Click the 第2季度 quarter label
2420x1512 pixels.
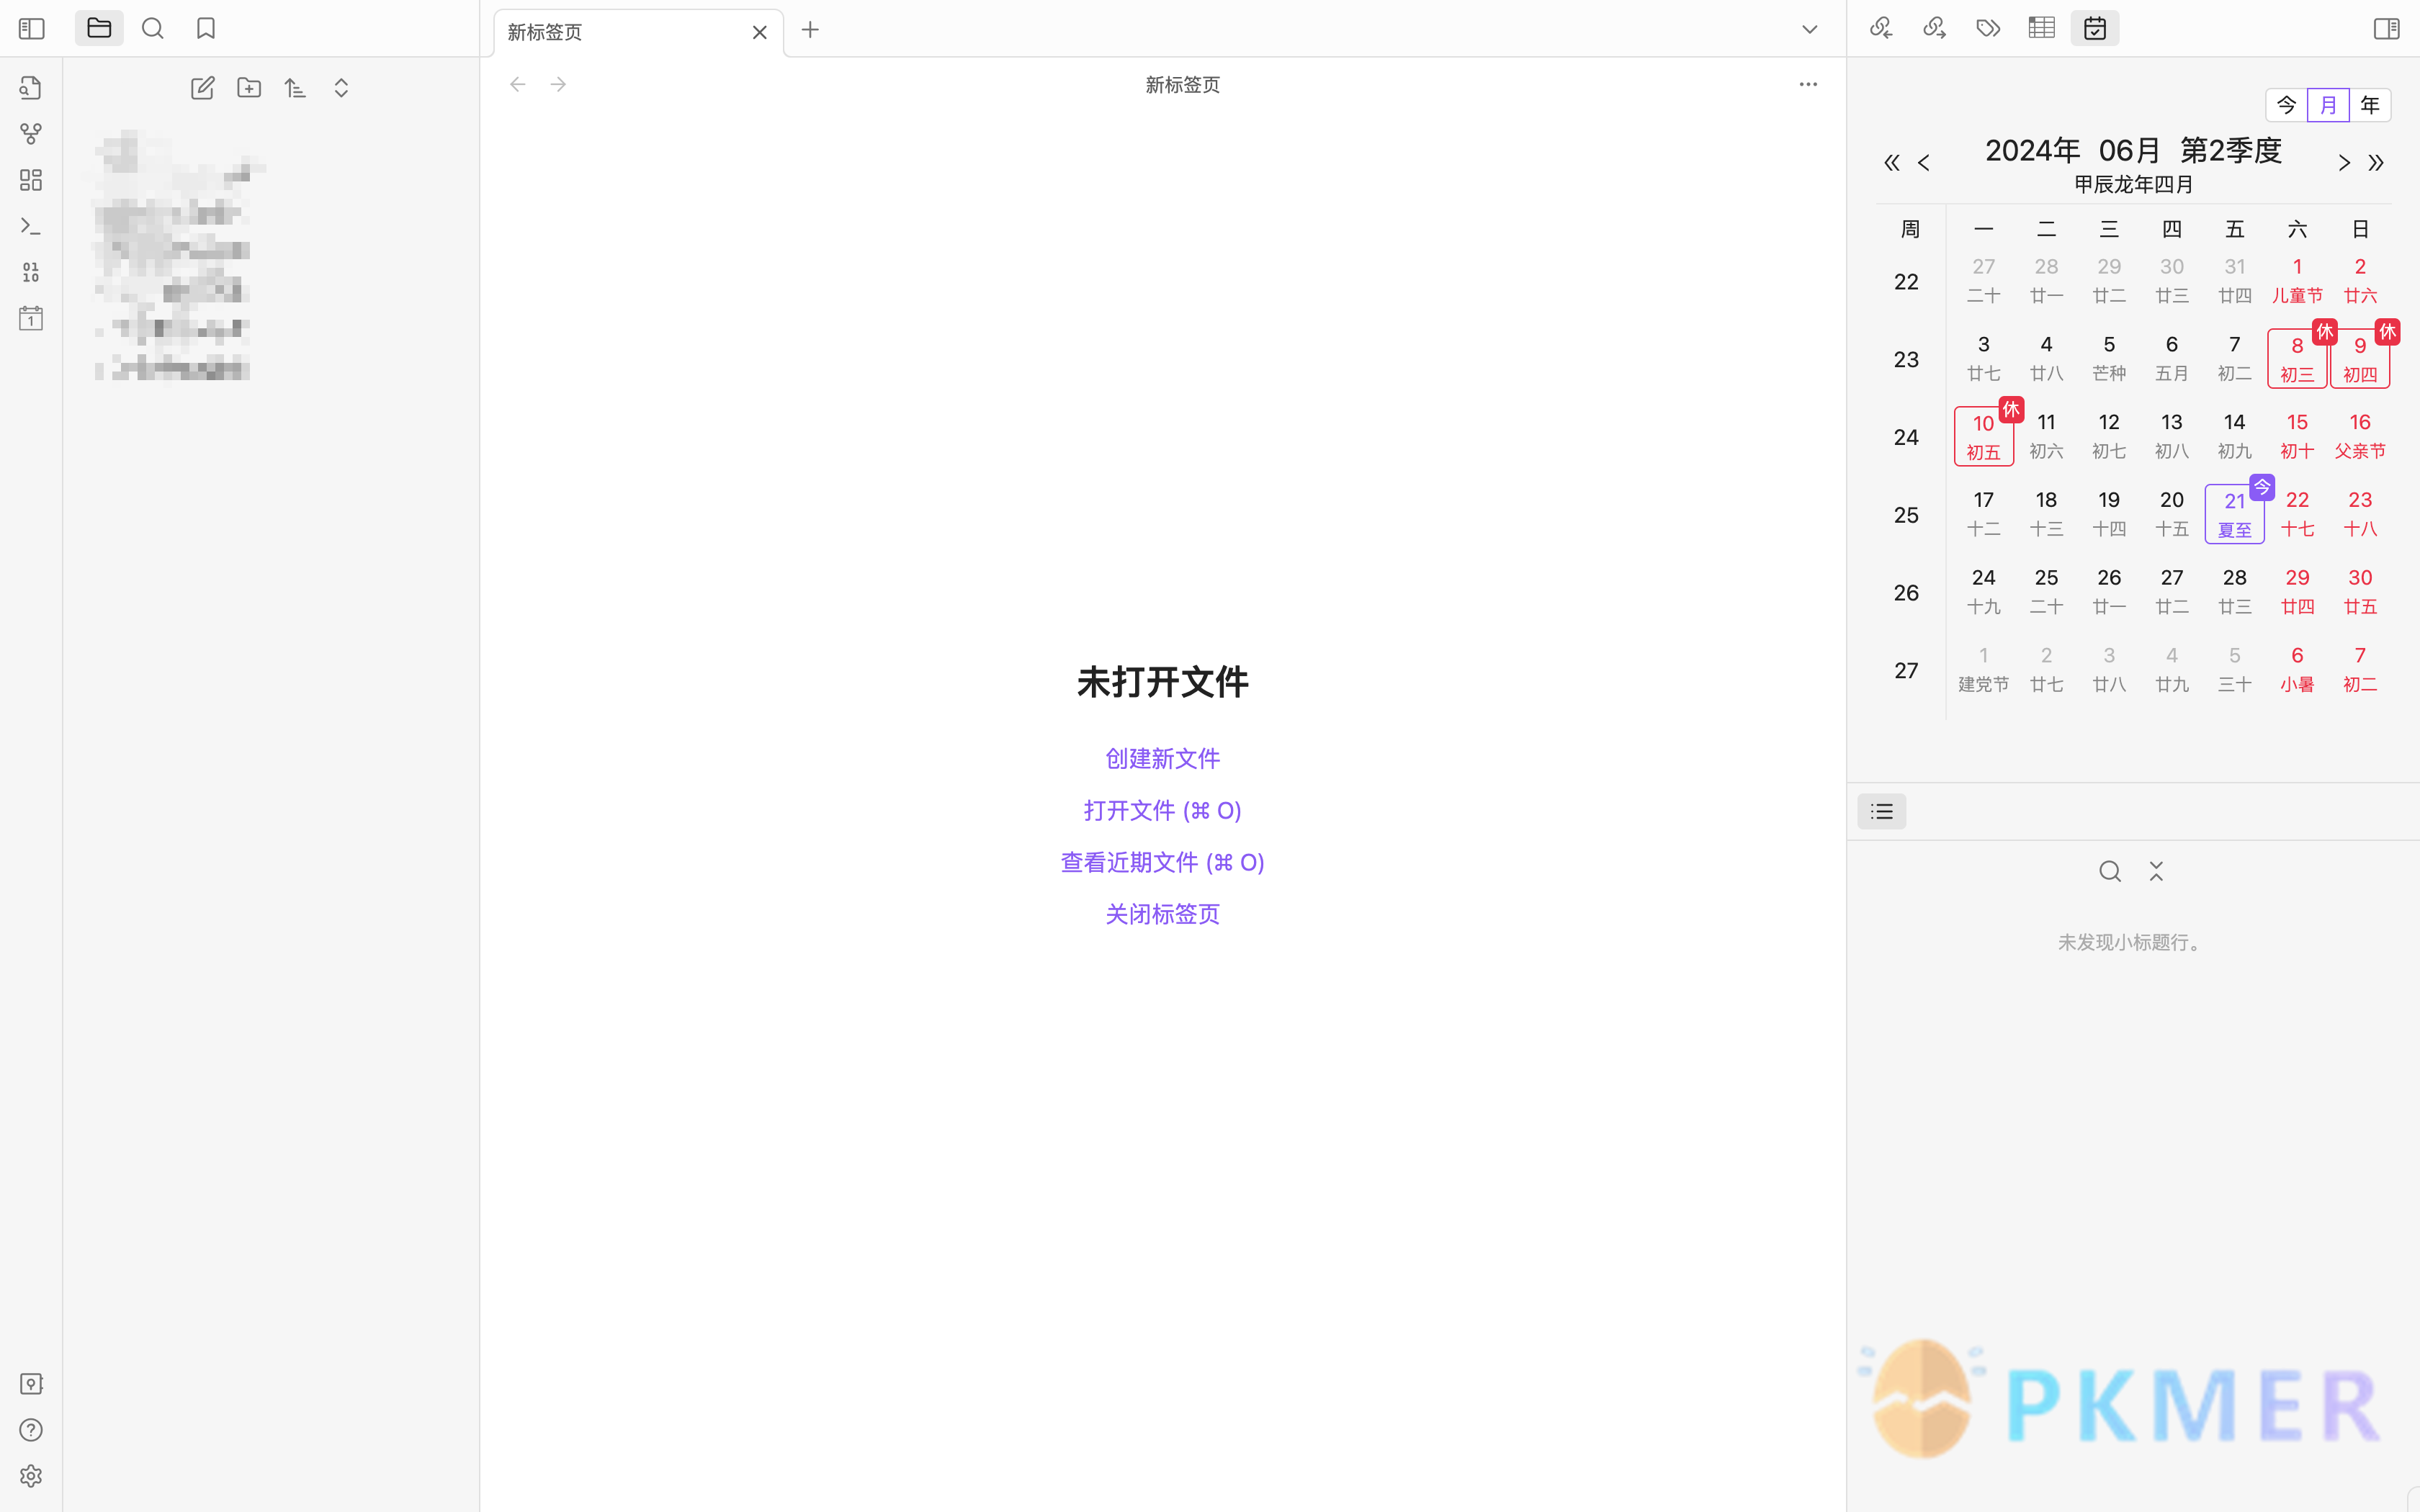tap(2231, 151)
